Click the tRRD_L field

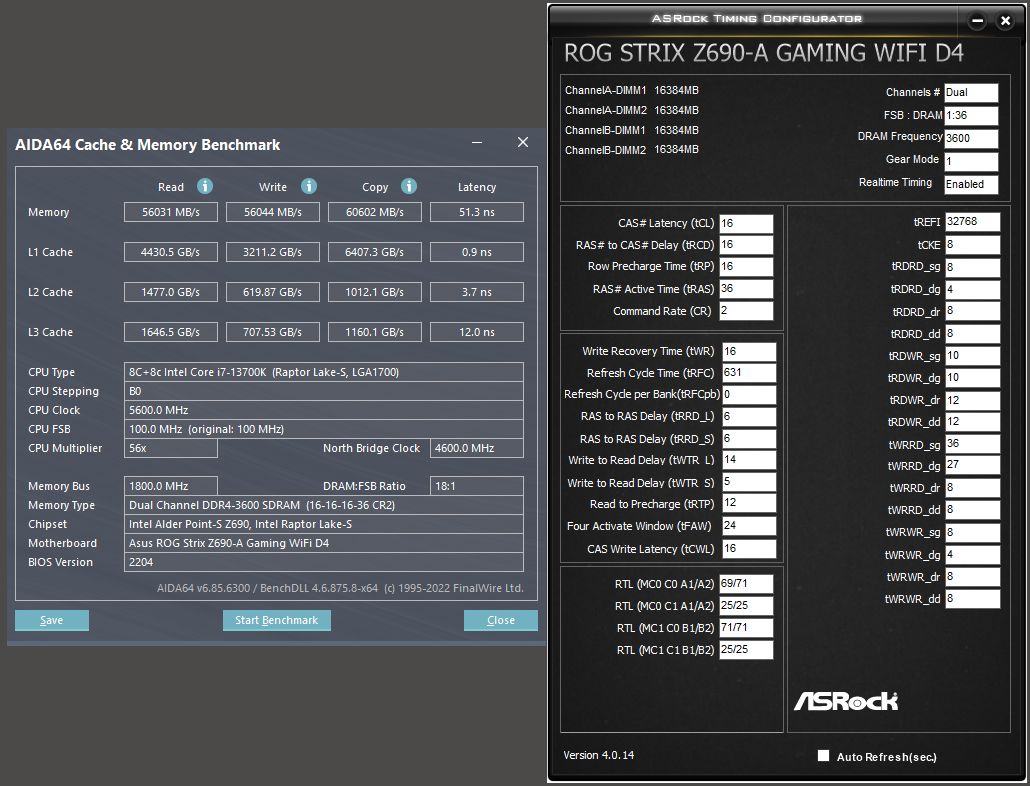coord(750,417)
